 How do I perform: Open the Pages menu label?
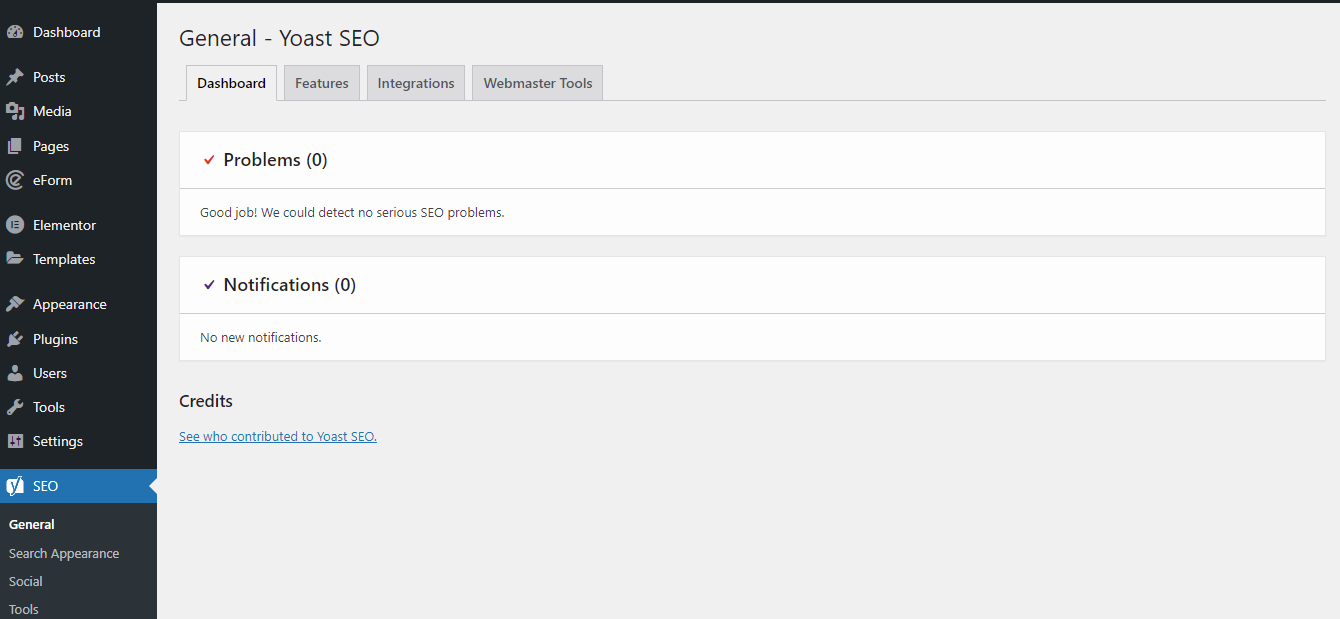[x=51, y=146]
